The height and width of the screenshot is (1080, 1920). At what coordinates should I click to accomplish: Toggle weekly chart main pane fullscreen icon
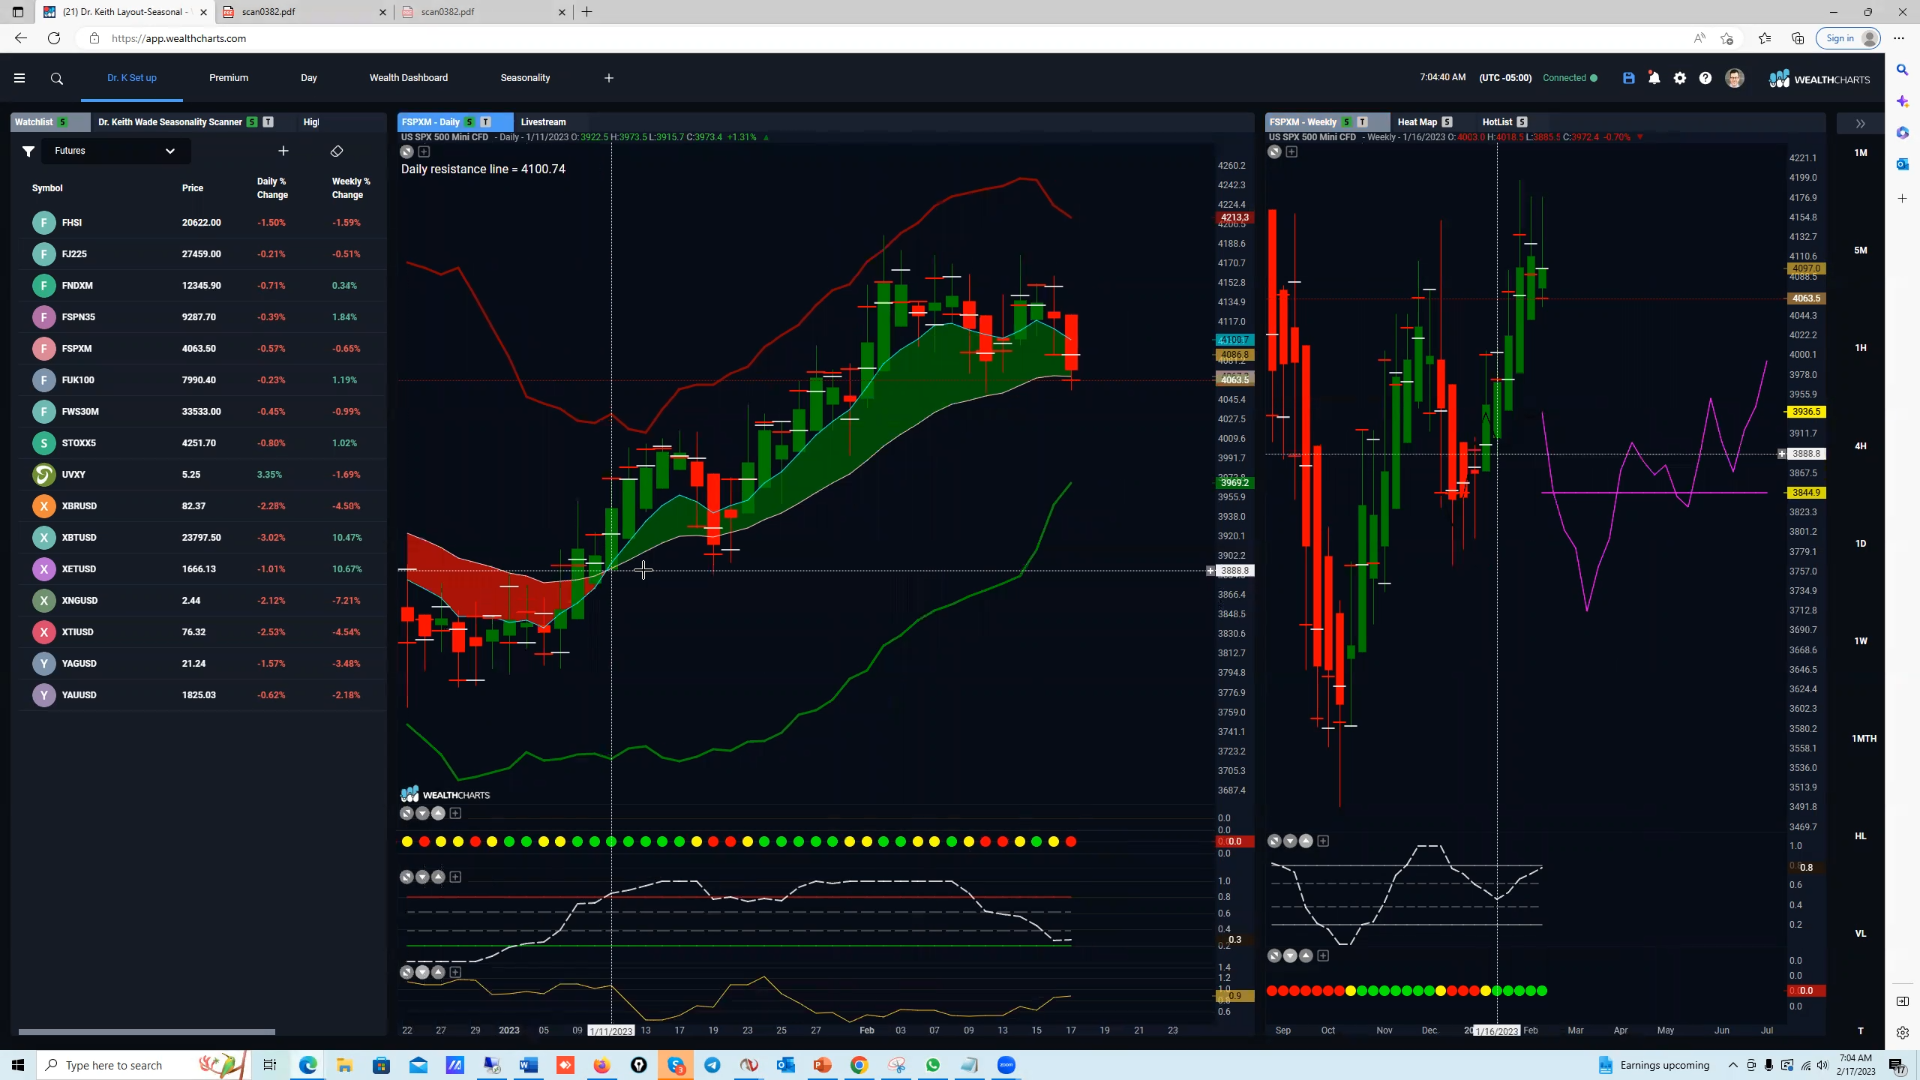pyautogui.click(x=1274, y=152)
